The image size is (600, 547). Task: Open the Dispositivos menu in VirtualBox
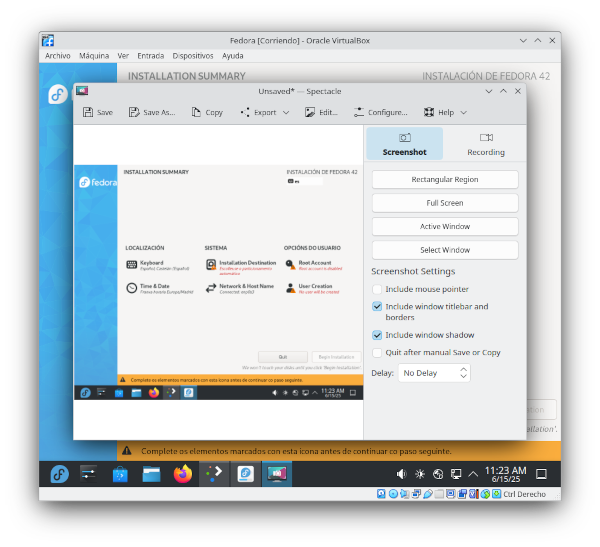193,56
